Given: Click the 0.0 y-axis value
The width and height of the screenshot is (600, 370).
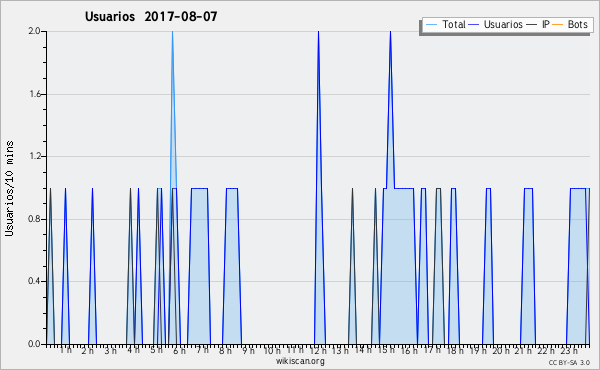Looking at the screenshot, I should pos(34,344).
